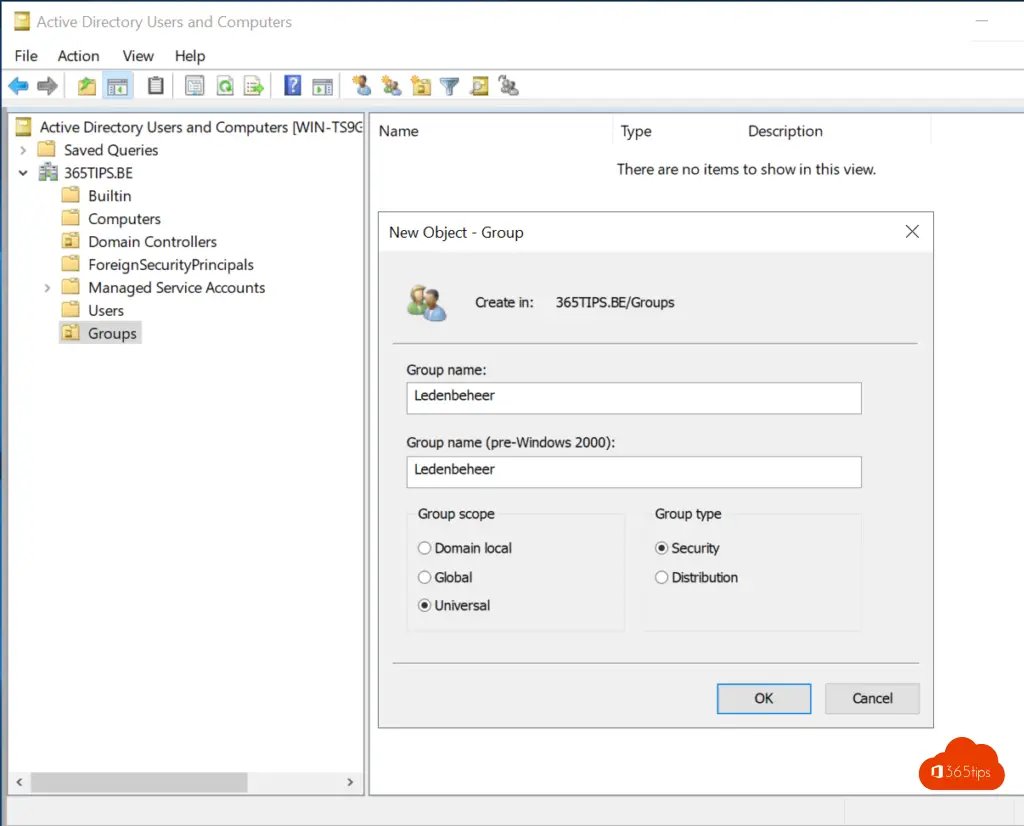Image resolution: width=1024 pixels, height=826 pixels.
Task: Click "There are no items to show in this view."
Action: click(x=746, y=170)
